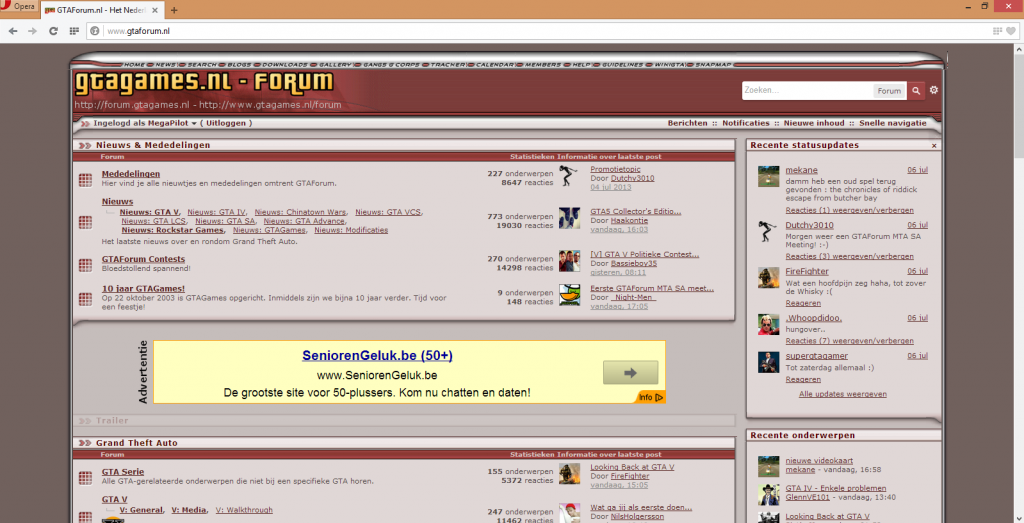
Task: Open Berichten in the user bar
Action: coord(687,123)
